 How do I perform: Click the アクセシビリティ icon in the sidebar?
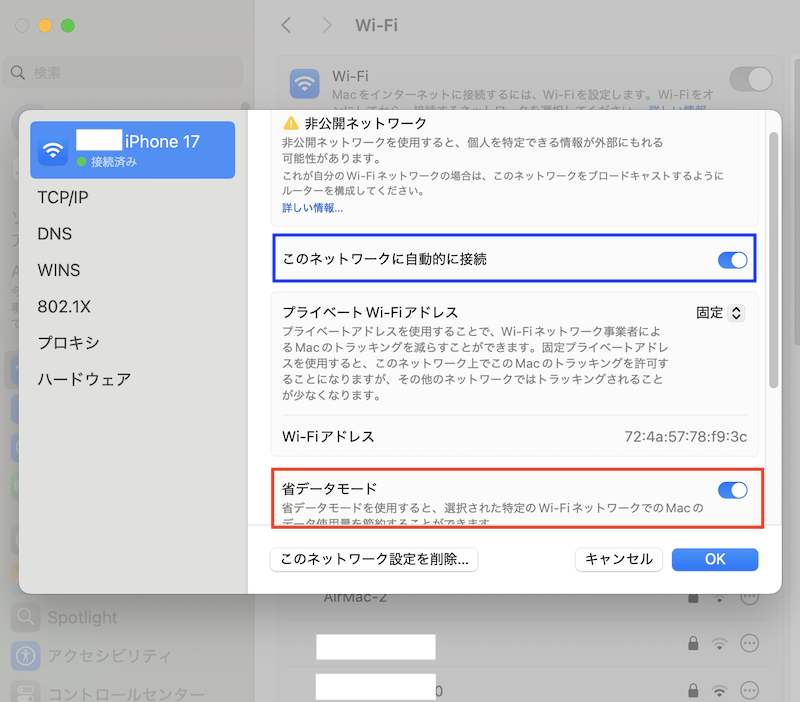[x=26, y=656]
